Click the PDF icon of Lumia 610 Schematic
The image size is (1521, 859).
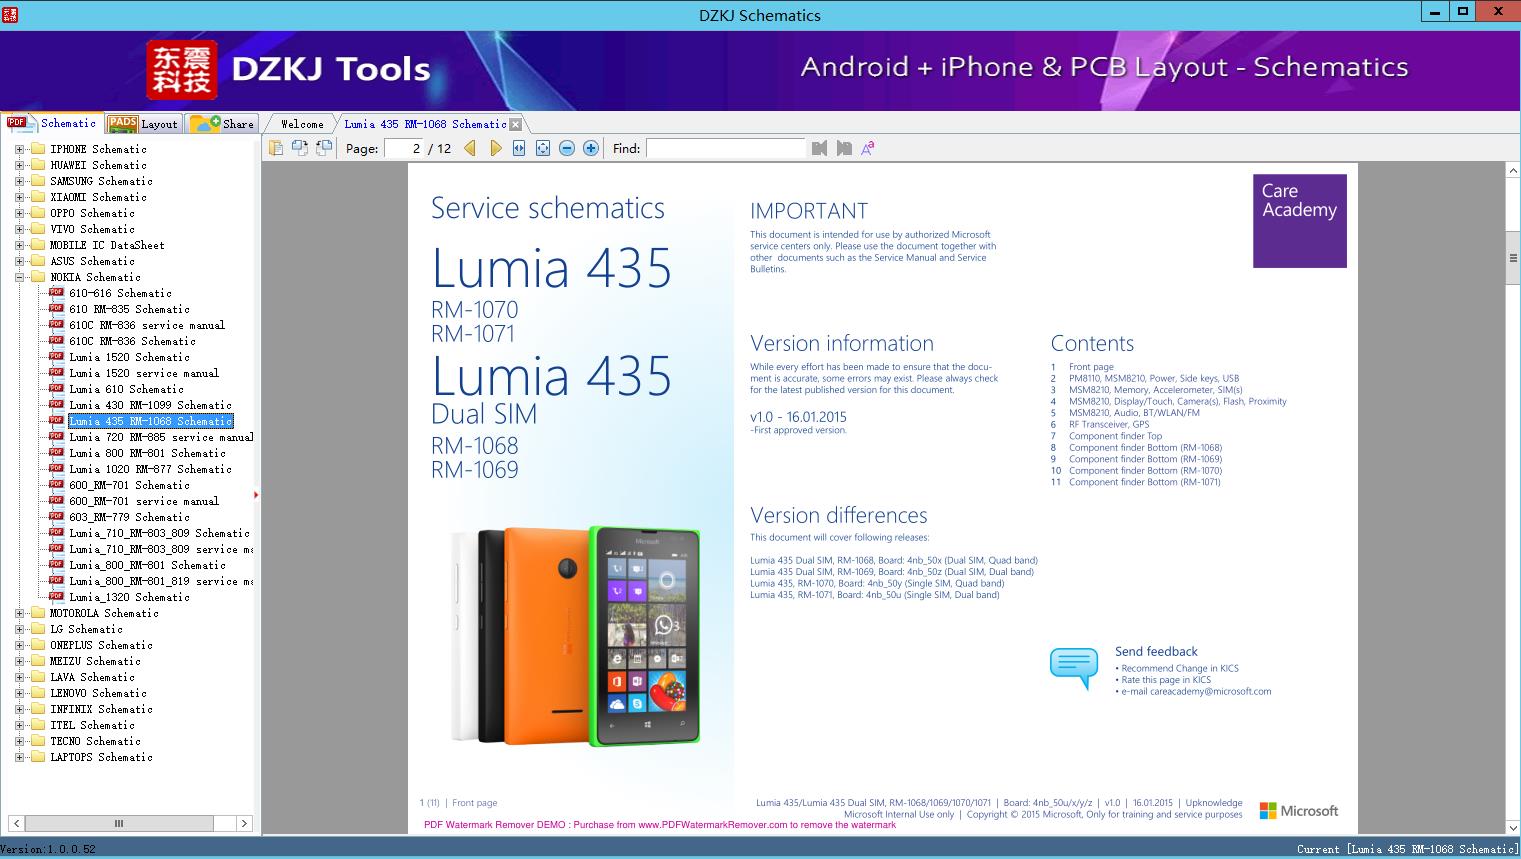coord(57,389)
